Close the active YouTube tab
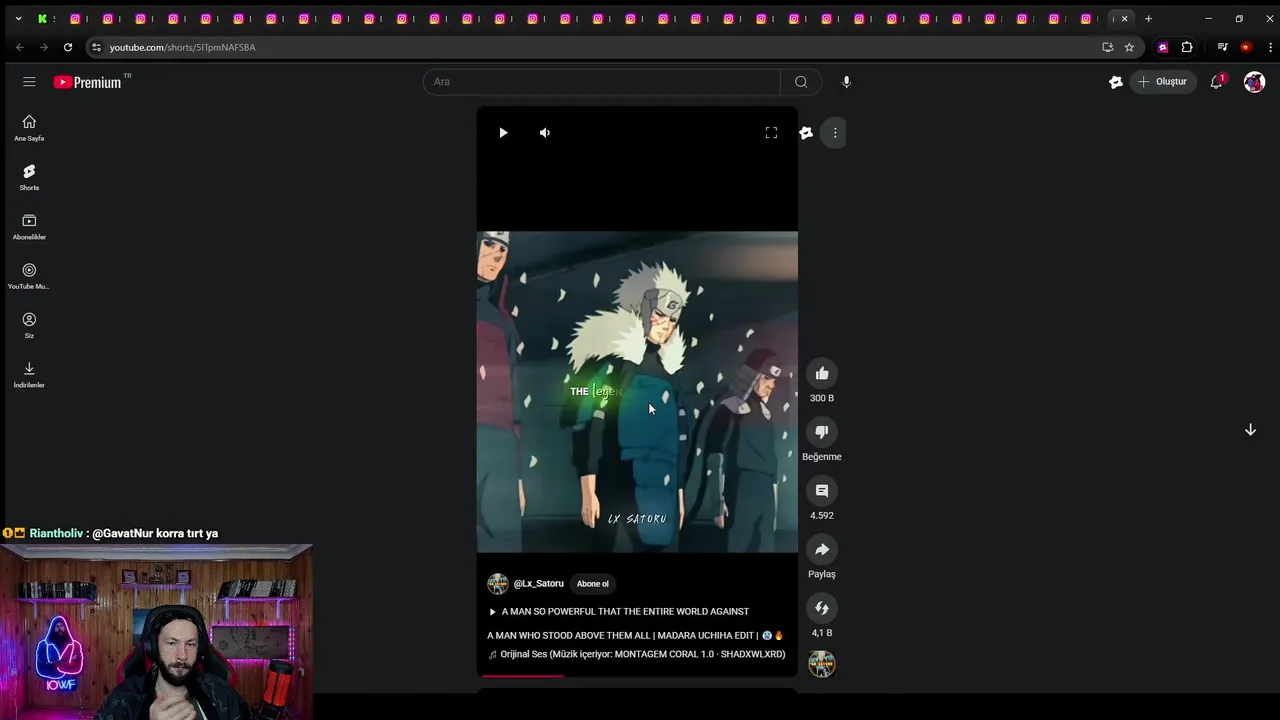 (x=1124, y=18)
